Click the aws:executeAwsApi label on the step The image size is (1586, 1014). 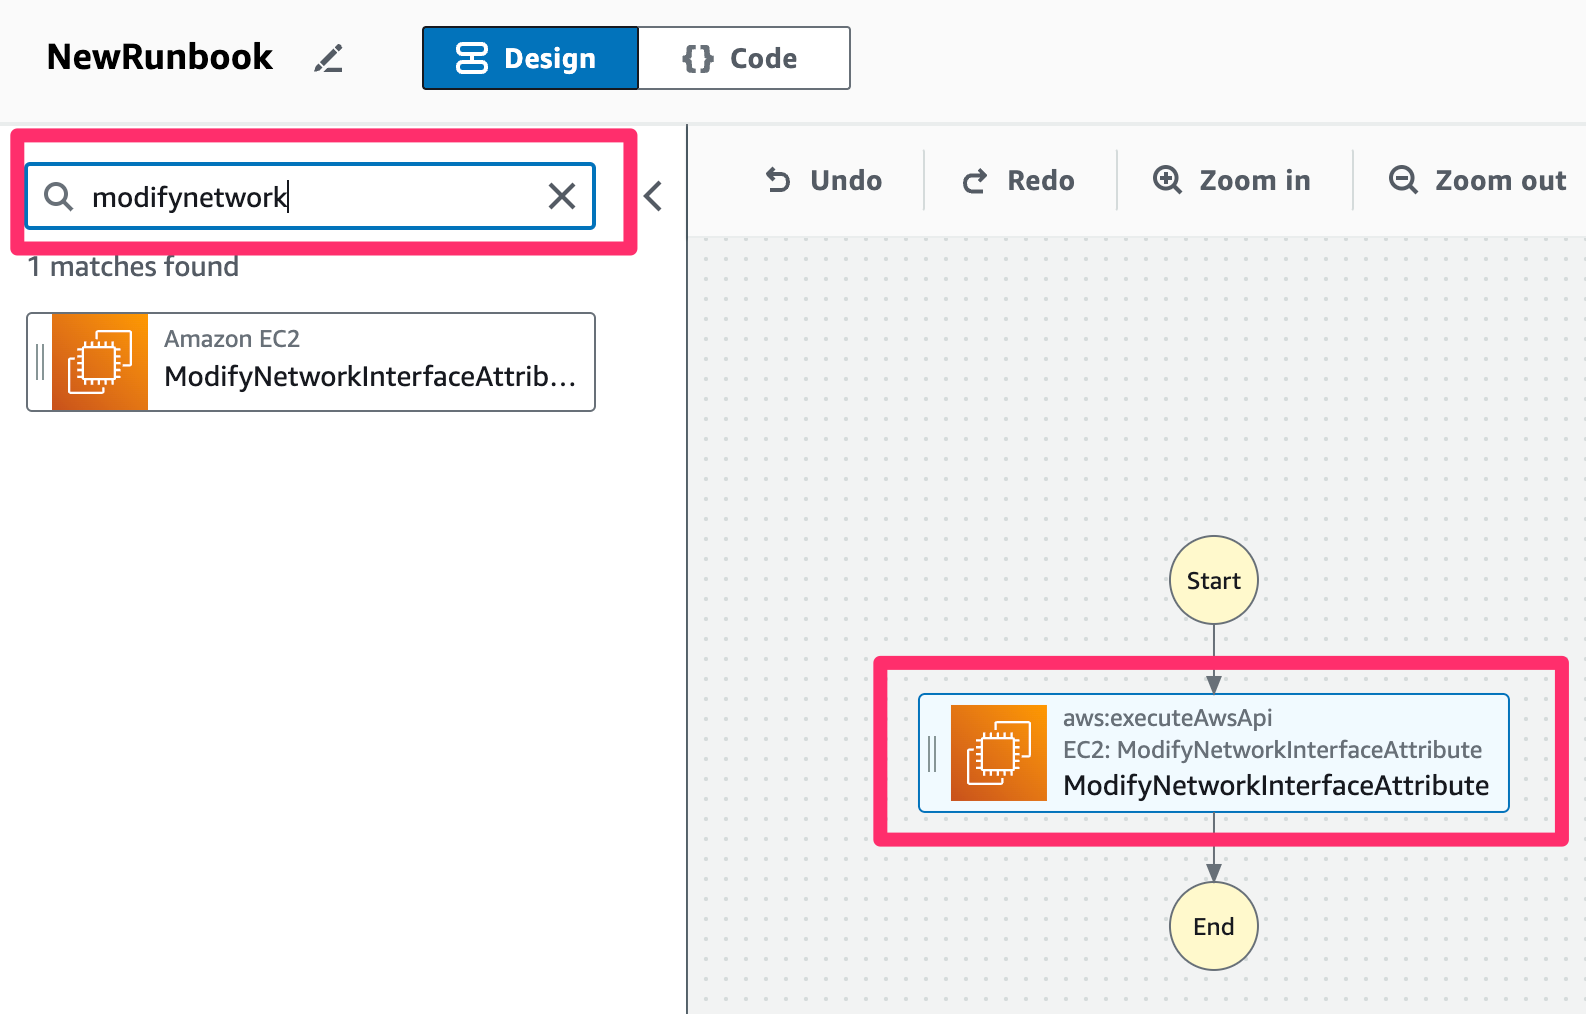point(1167,718)
